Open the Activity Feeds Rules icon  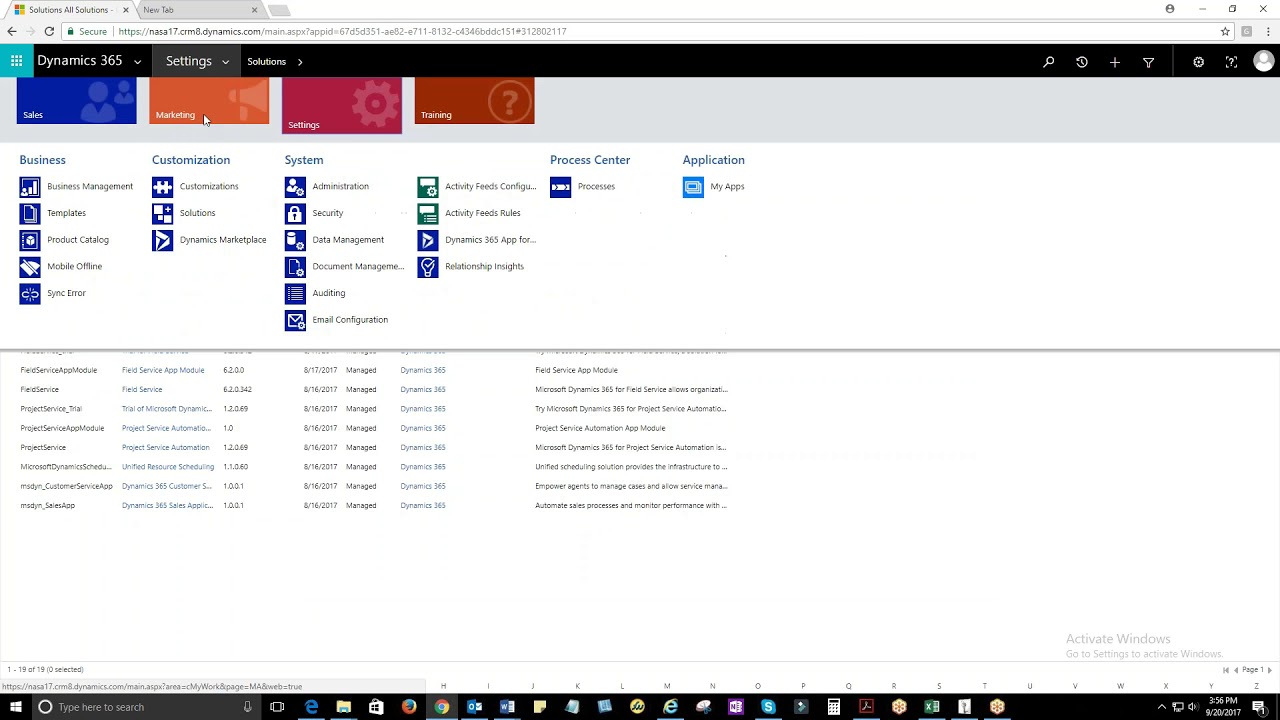pos(428,213)
